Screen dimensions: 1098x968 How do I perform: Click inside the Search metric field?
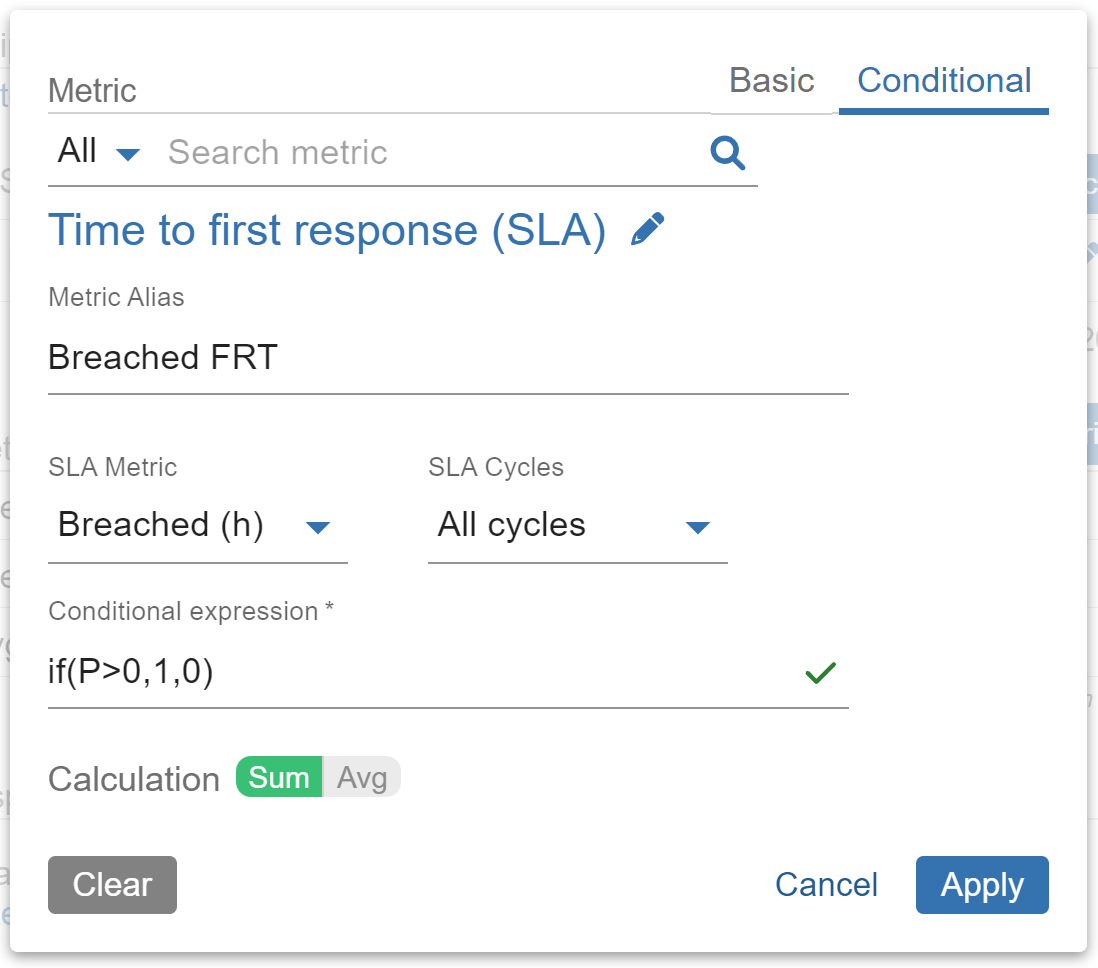click(400, 152)
